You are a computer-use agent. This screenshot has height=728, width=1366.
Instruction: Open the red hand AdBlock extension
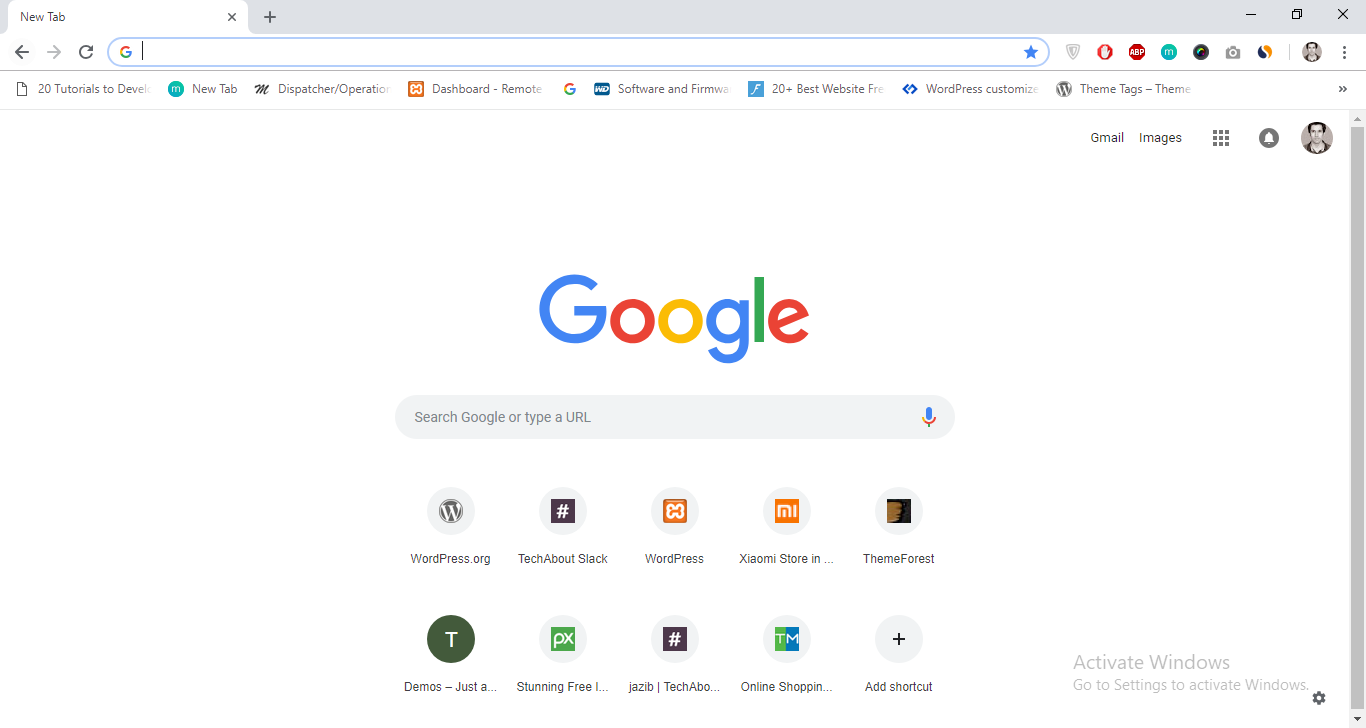[x=1105, y=52]
